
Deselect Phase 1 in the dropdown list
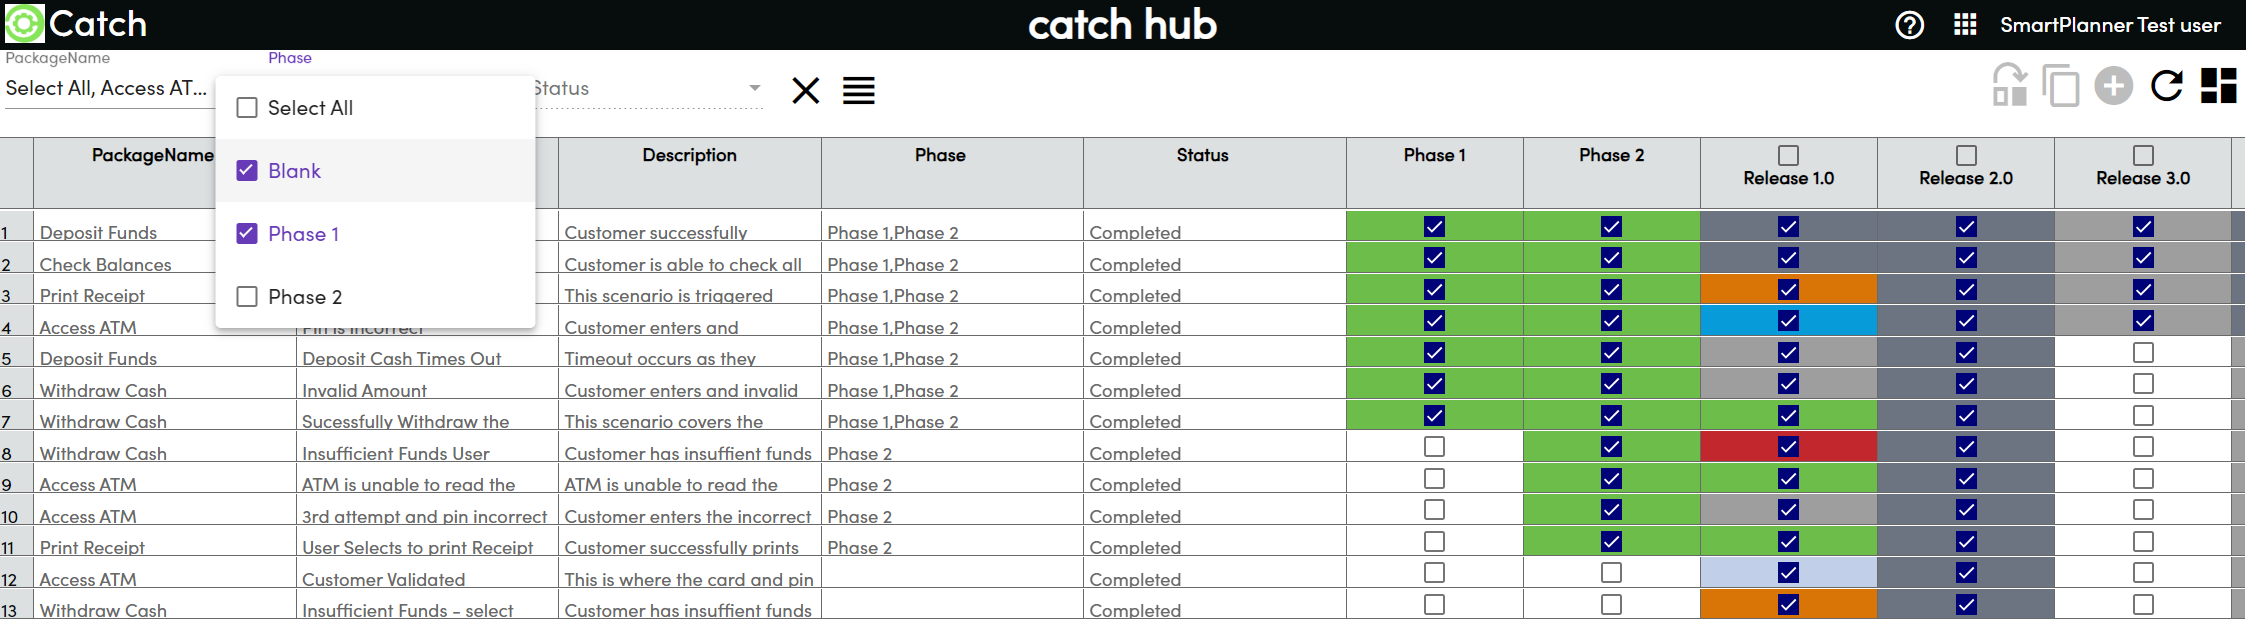(x=247, y=234)
